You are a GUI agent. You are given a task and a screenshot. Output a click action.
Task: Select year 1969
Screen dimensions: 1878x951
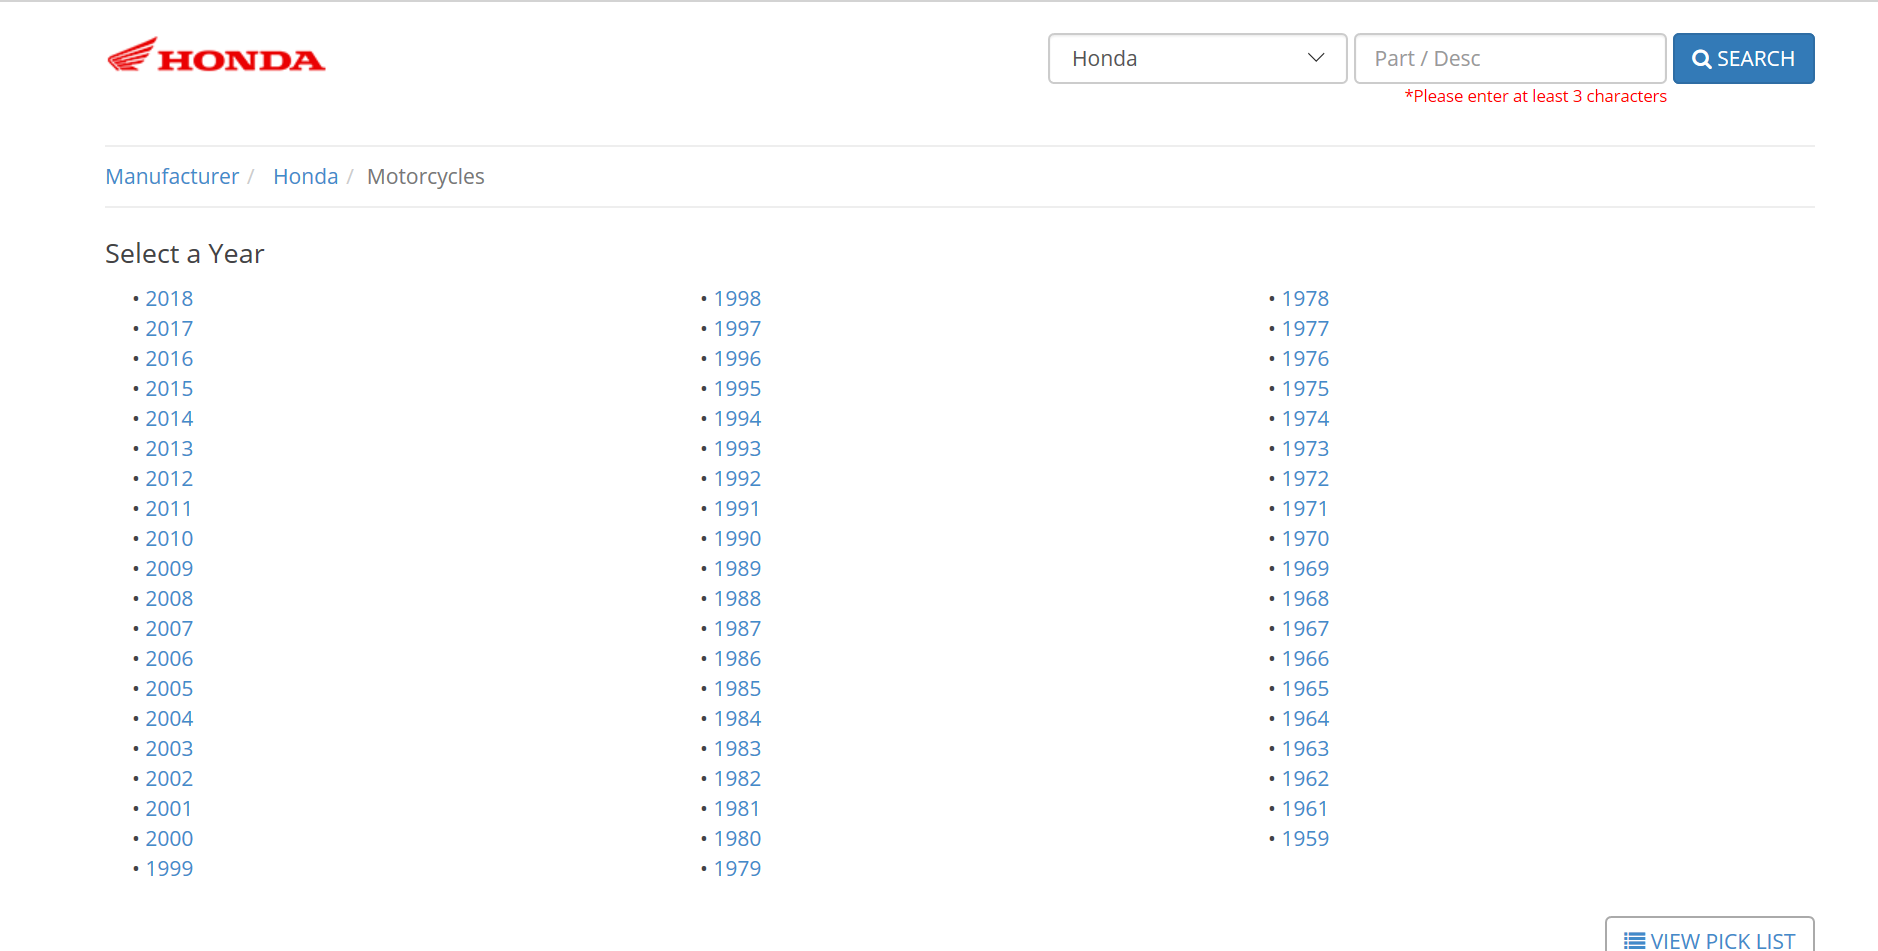pos(1305,569)
